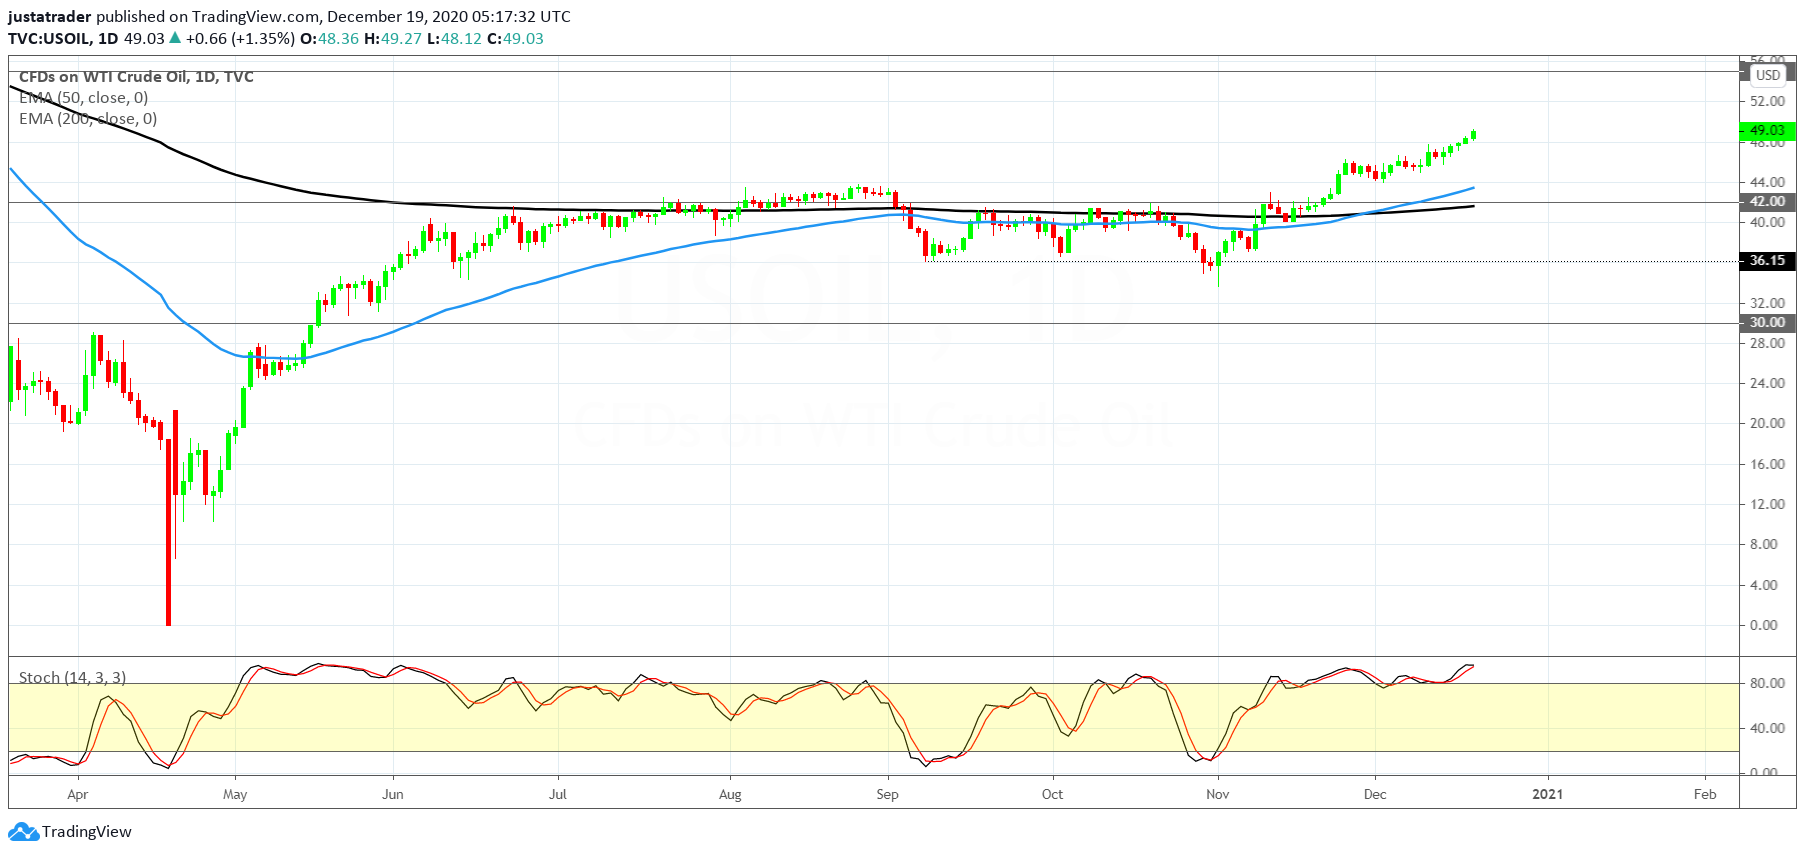Select the CFDs on WTI Crude Oil title

(x=136, y=77)
